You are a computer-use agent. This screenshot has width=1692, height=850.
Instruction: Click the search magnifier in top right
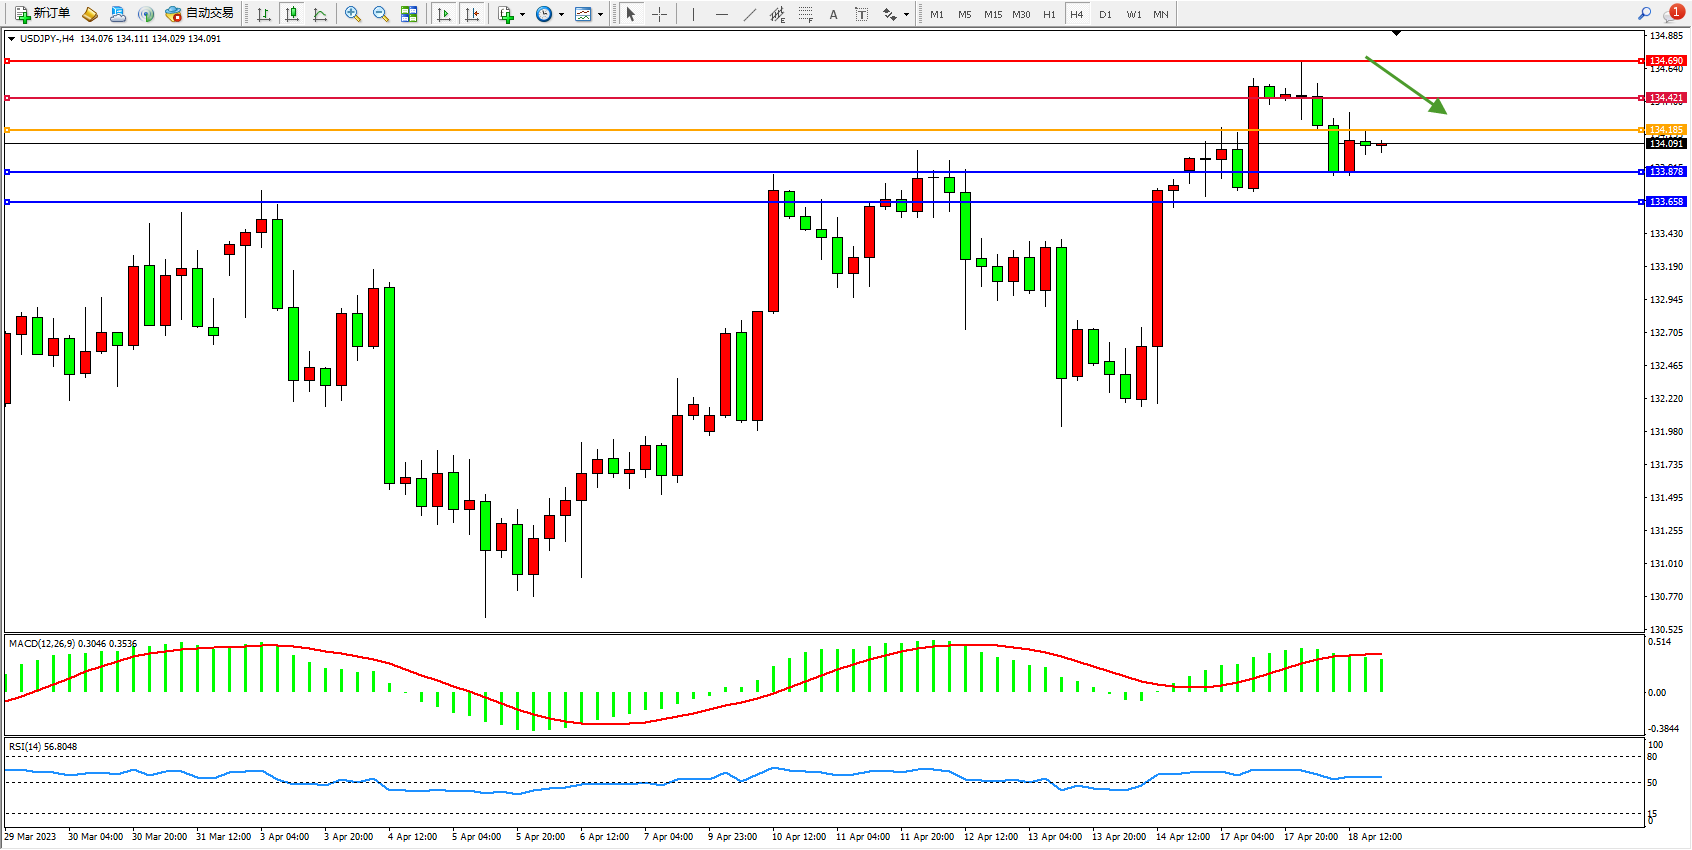pyautogui.click(x=1644, y=14)
